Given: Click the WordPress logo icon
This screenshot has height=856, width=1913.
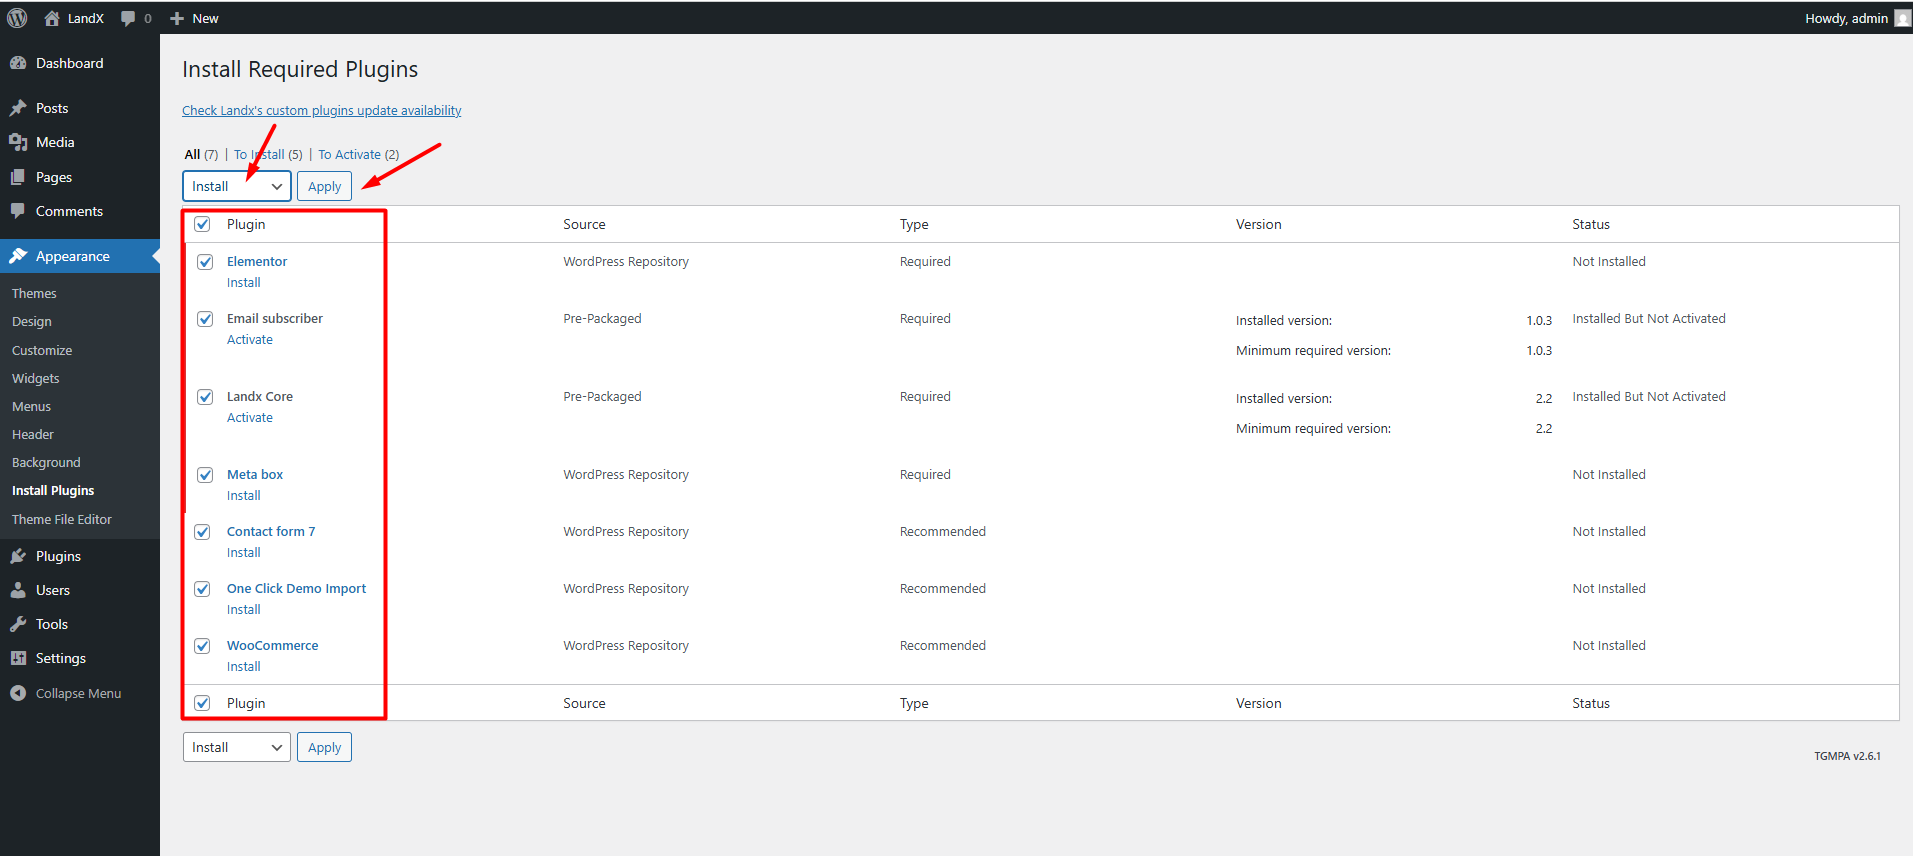Looking at the screenshot, I should [17, 18].
